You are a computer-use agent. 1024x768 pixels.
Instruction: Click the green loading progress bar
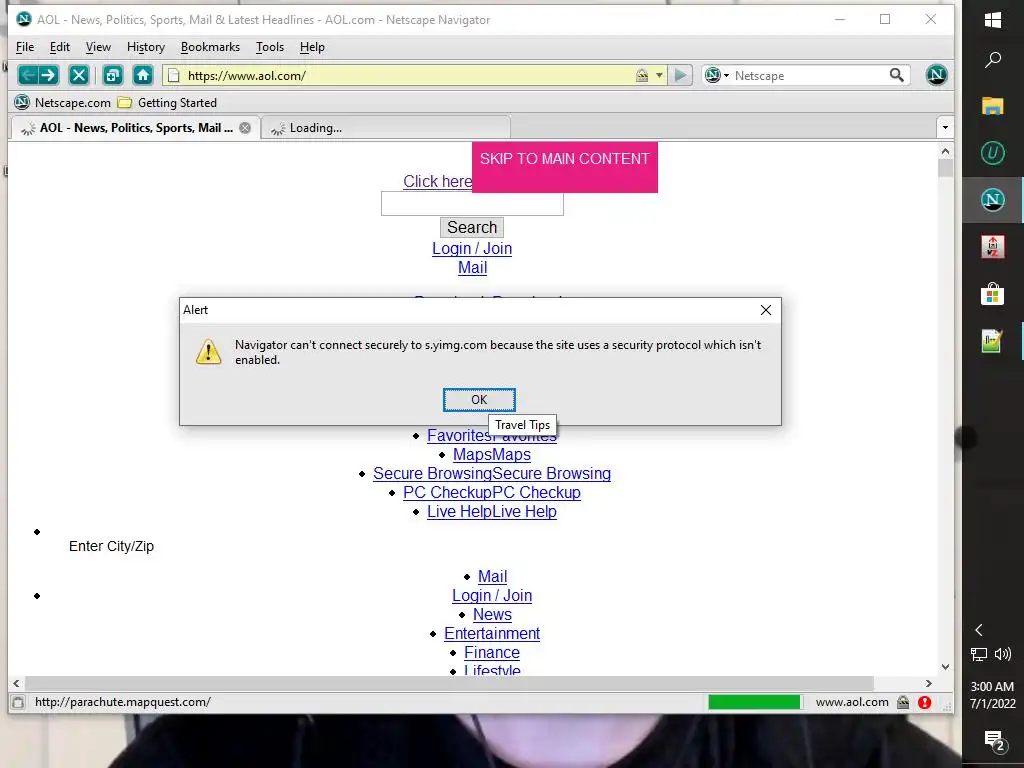pyautogui.click(x=754, y=702)
